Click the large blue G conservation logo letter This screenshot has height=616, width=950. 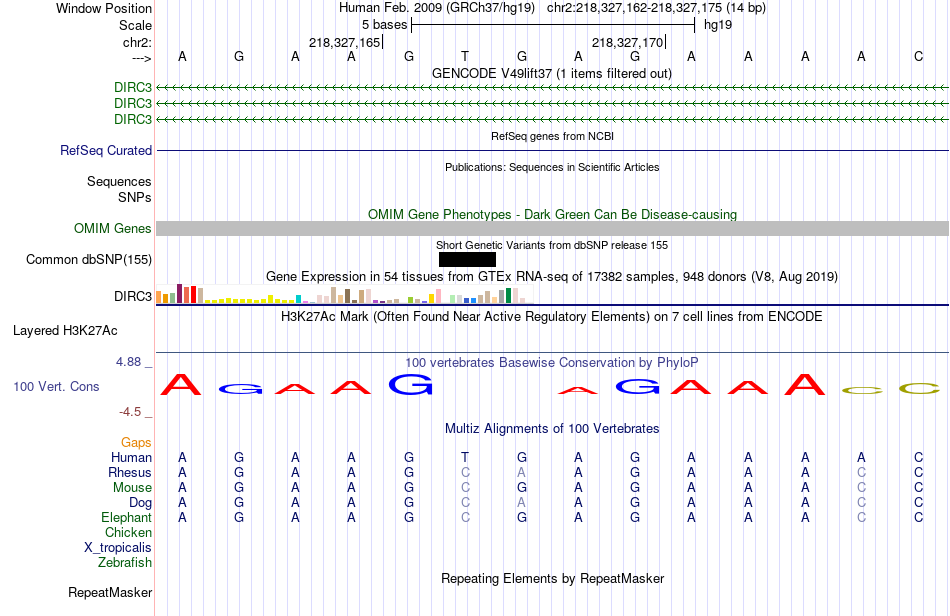pyautogui.click(x=411, y=385)
